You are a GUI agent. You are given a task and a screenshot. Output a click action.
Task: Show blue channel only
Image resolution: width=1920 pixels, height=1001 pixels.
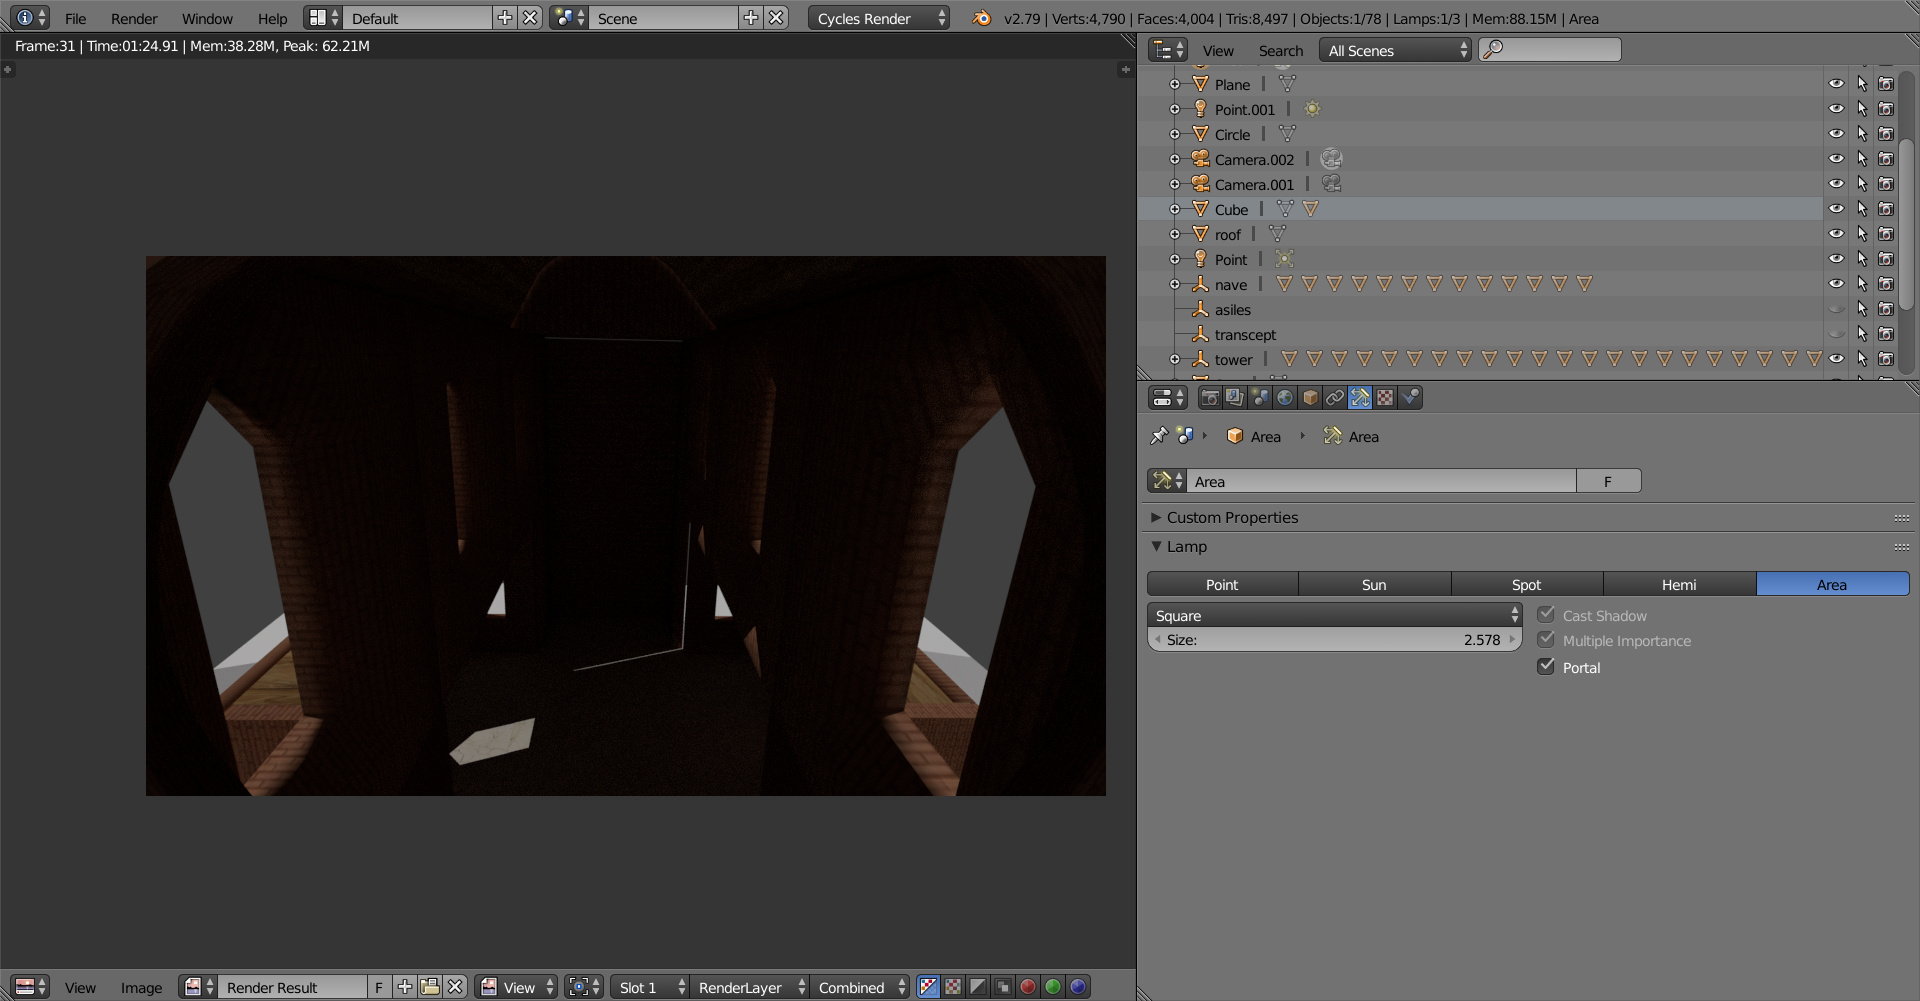pyautogui.click(x=1078, y=987)
